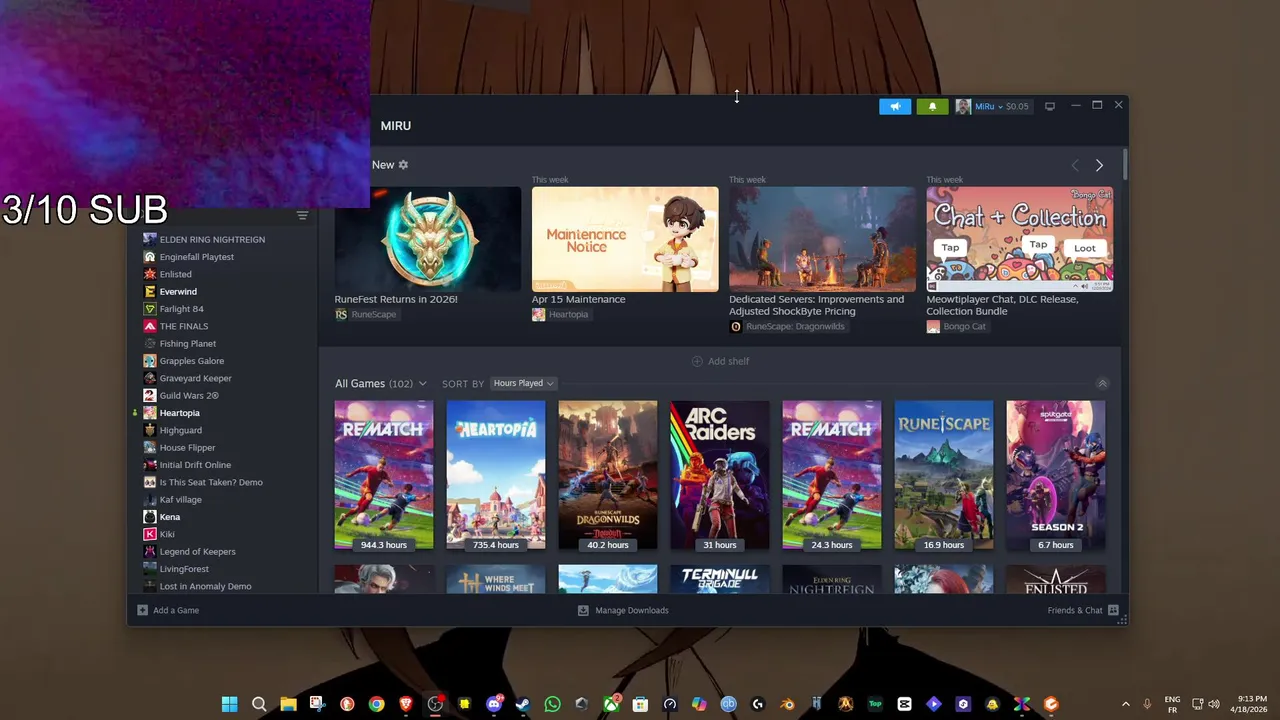Open Google Chrome from the taskbar
Screen dimensions: 1280x720
coord(376,704)
